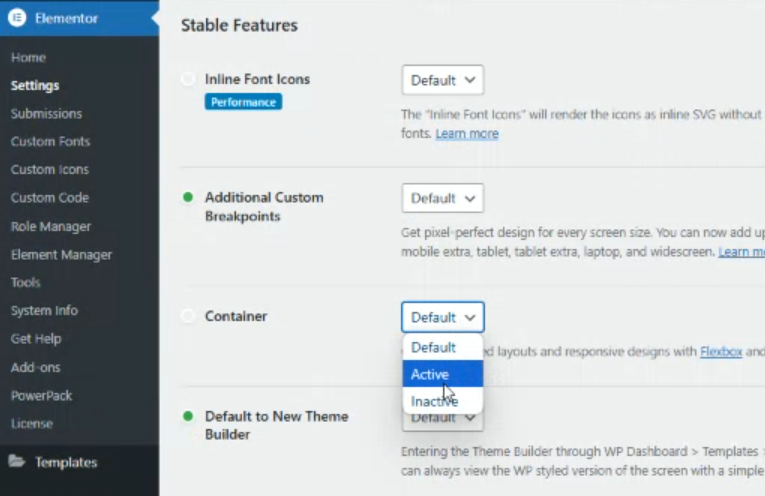765x496 pixels.
Task: Open Custom Fonts menu item
Action: tap(50, 141)
